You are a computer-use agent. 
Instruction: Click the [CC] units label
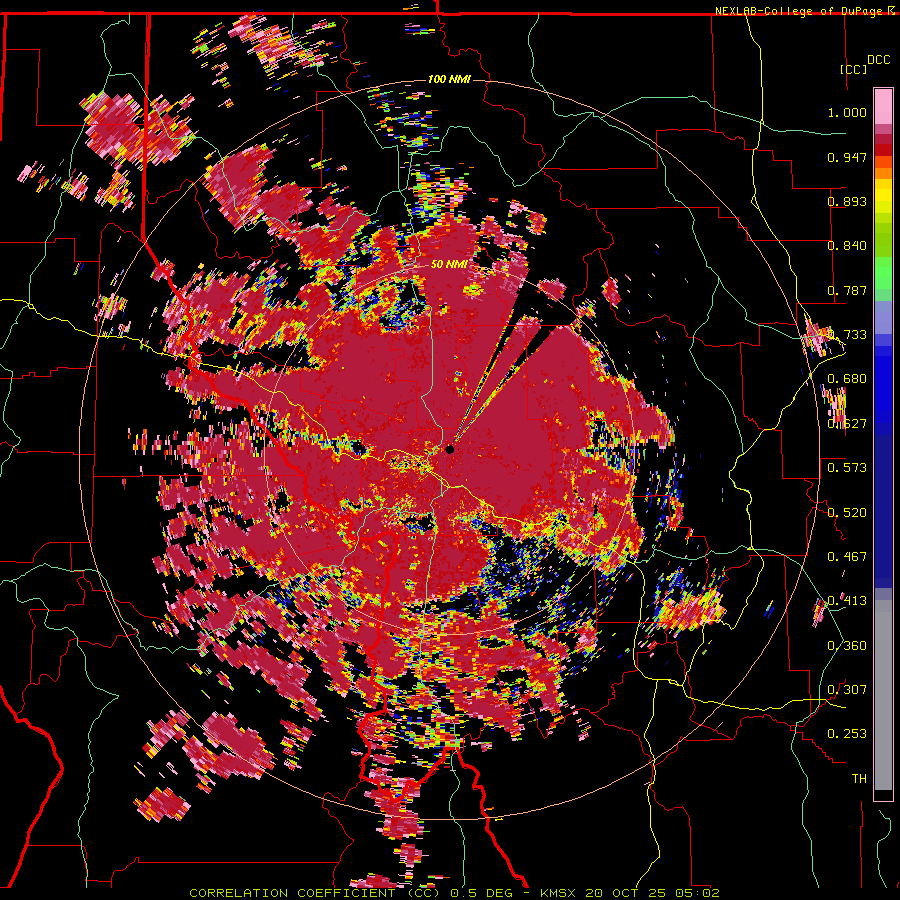pyautogui.click(x=854, y=69)
